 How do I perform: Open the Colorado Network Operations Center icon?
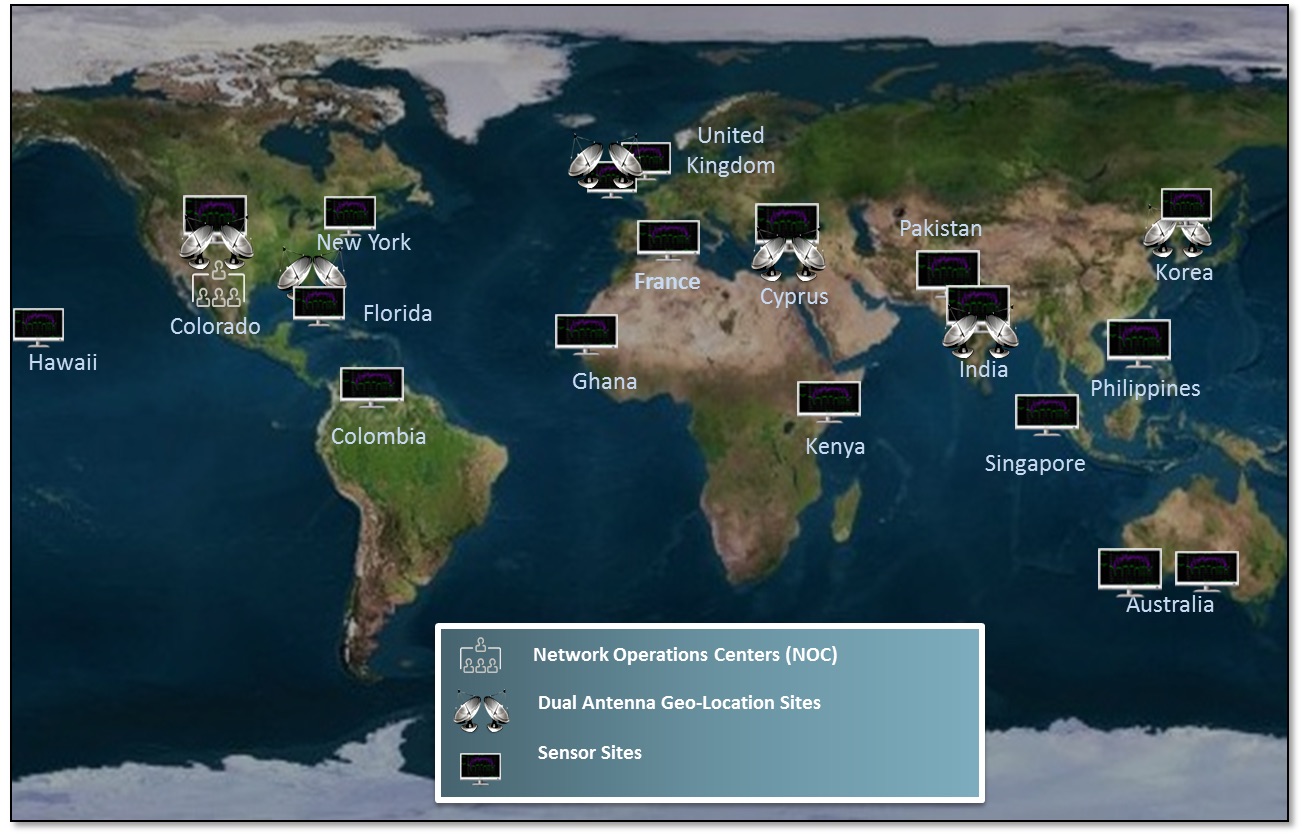click(x=218, y=286)
